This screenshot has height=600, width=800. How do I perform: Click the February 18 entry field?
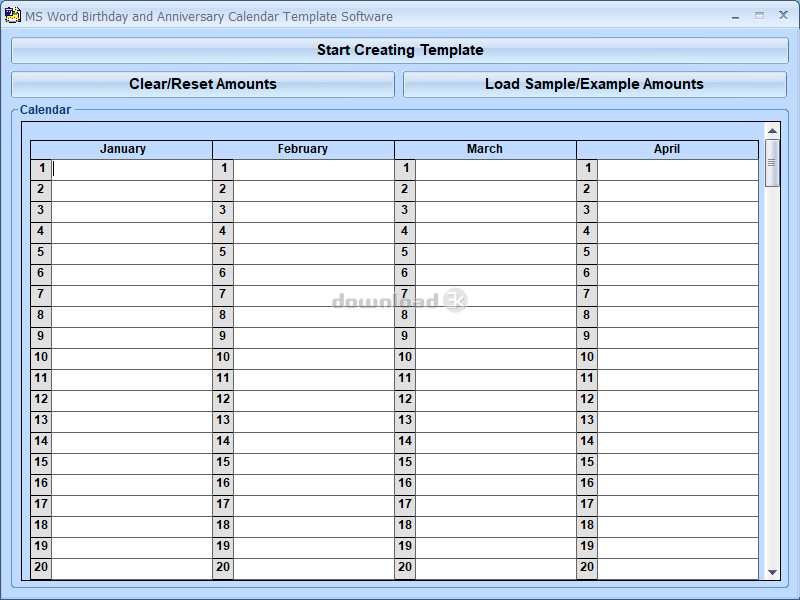coord(314,527)
